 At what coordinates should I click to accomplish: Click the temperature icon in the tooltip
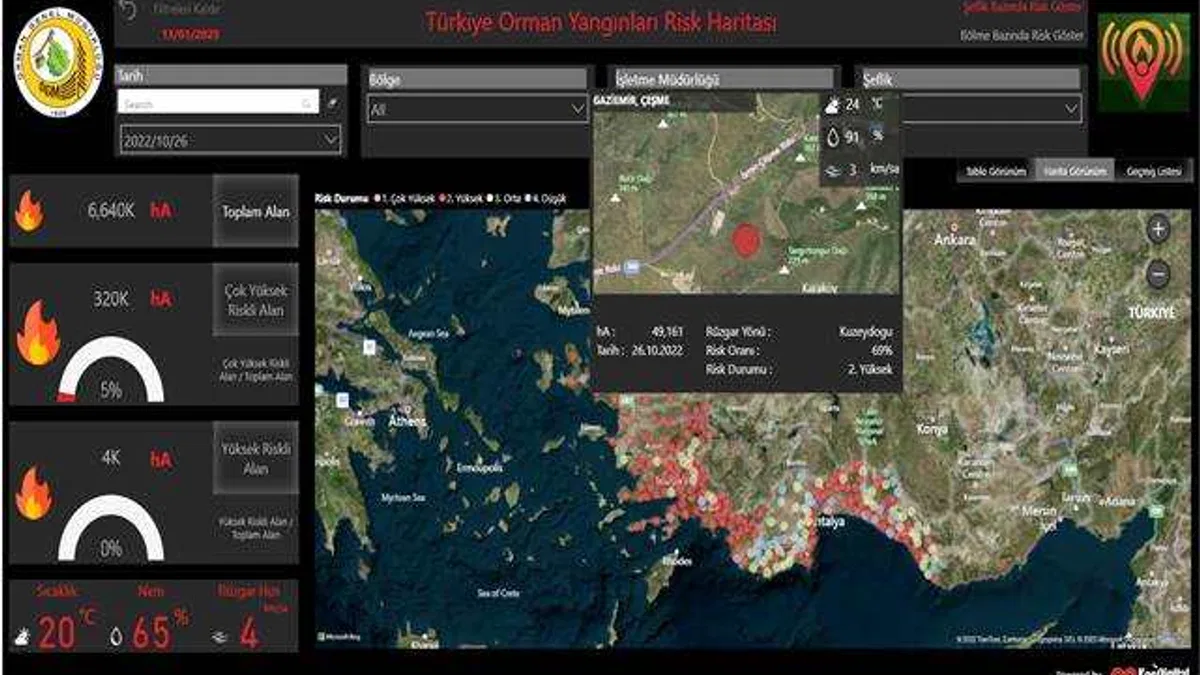coord(831,103)
